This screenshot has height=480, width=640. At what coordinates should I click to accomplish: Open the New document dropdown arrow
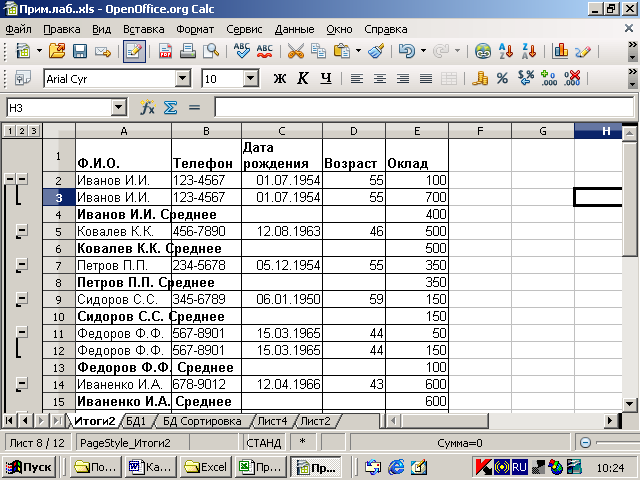point(40,51)
